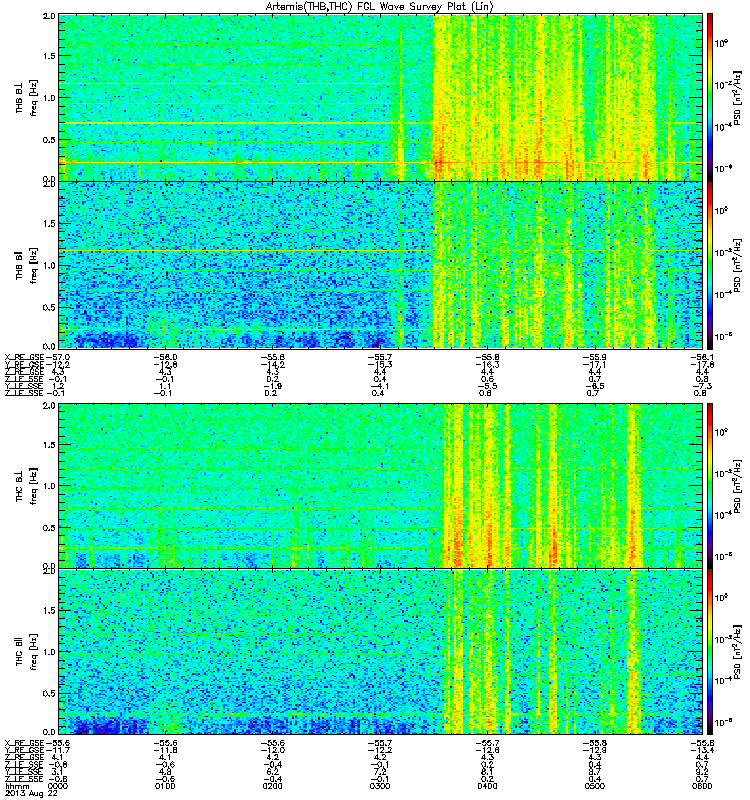Click the '2013 Aug 22' date label
The height and width of the screenshot is (800, 750).
pos(31,793)
